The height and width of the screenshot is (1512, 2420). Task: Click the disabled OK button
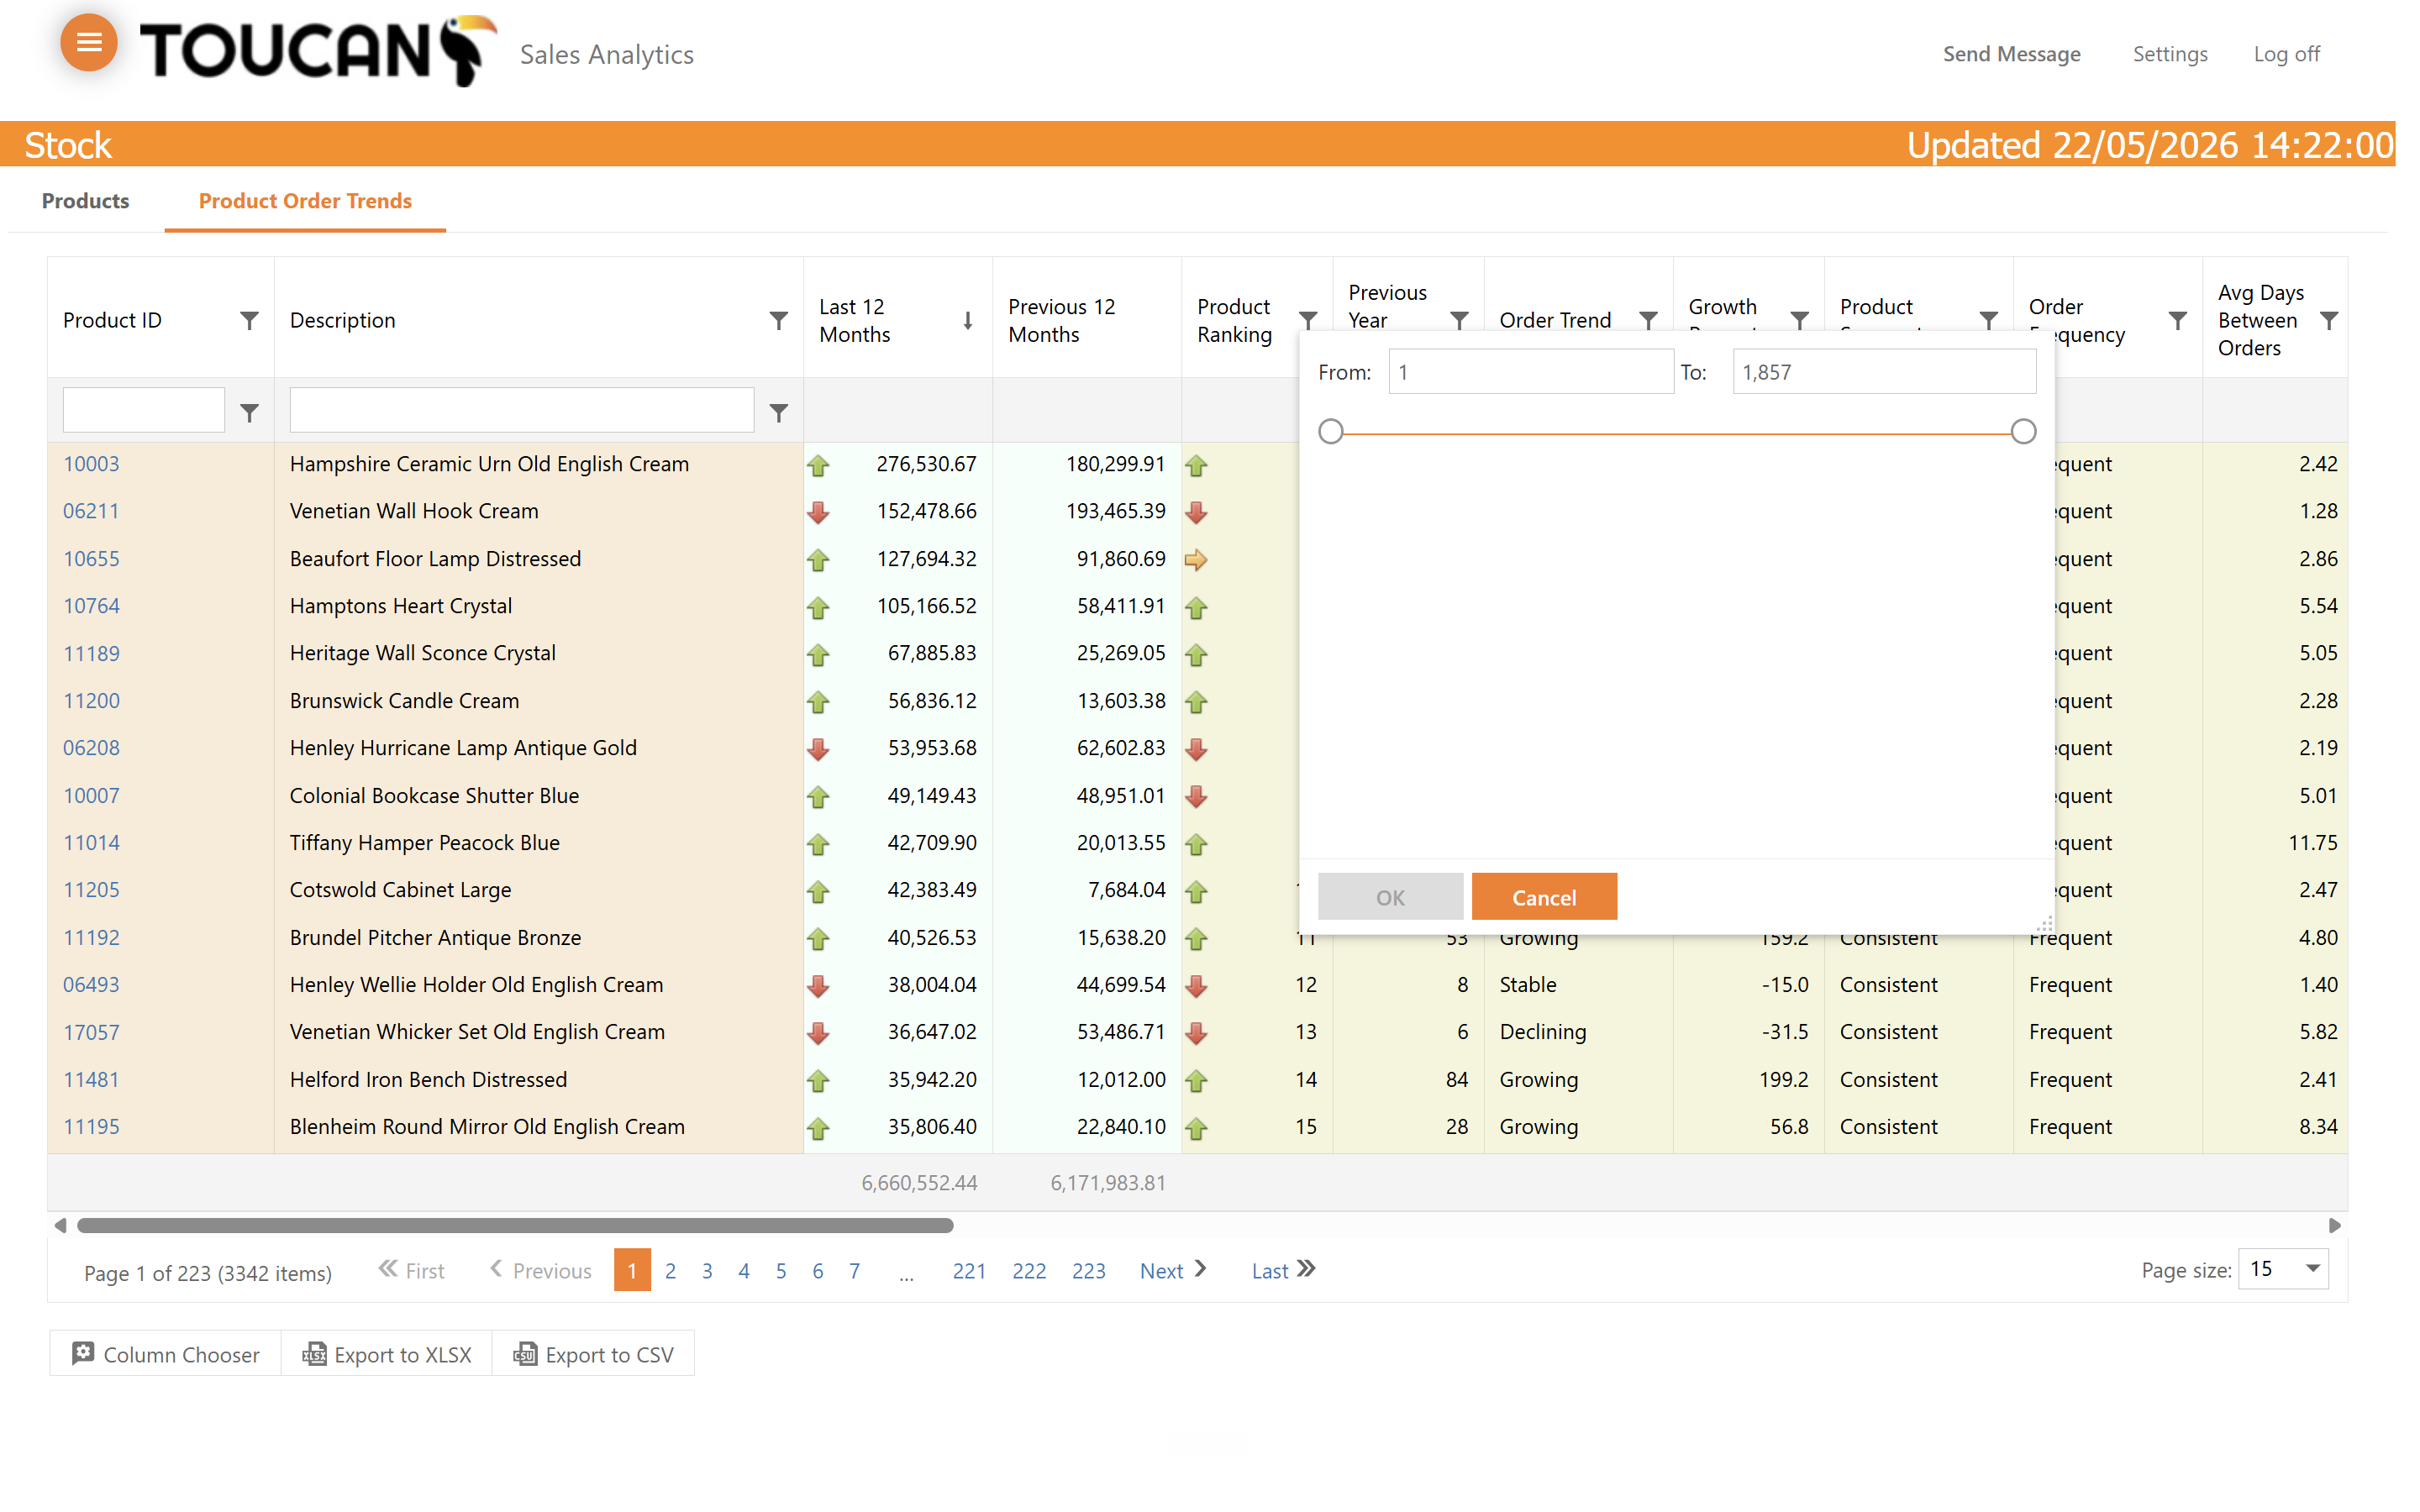[1390, 896]
